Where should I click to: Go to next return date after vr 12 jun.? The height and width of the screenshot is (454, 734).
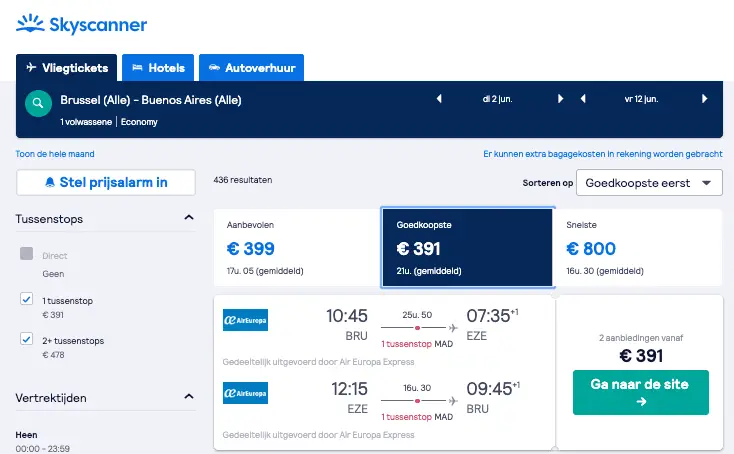click(x=705, y=99)
